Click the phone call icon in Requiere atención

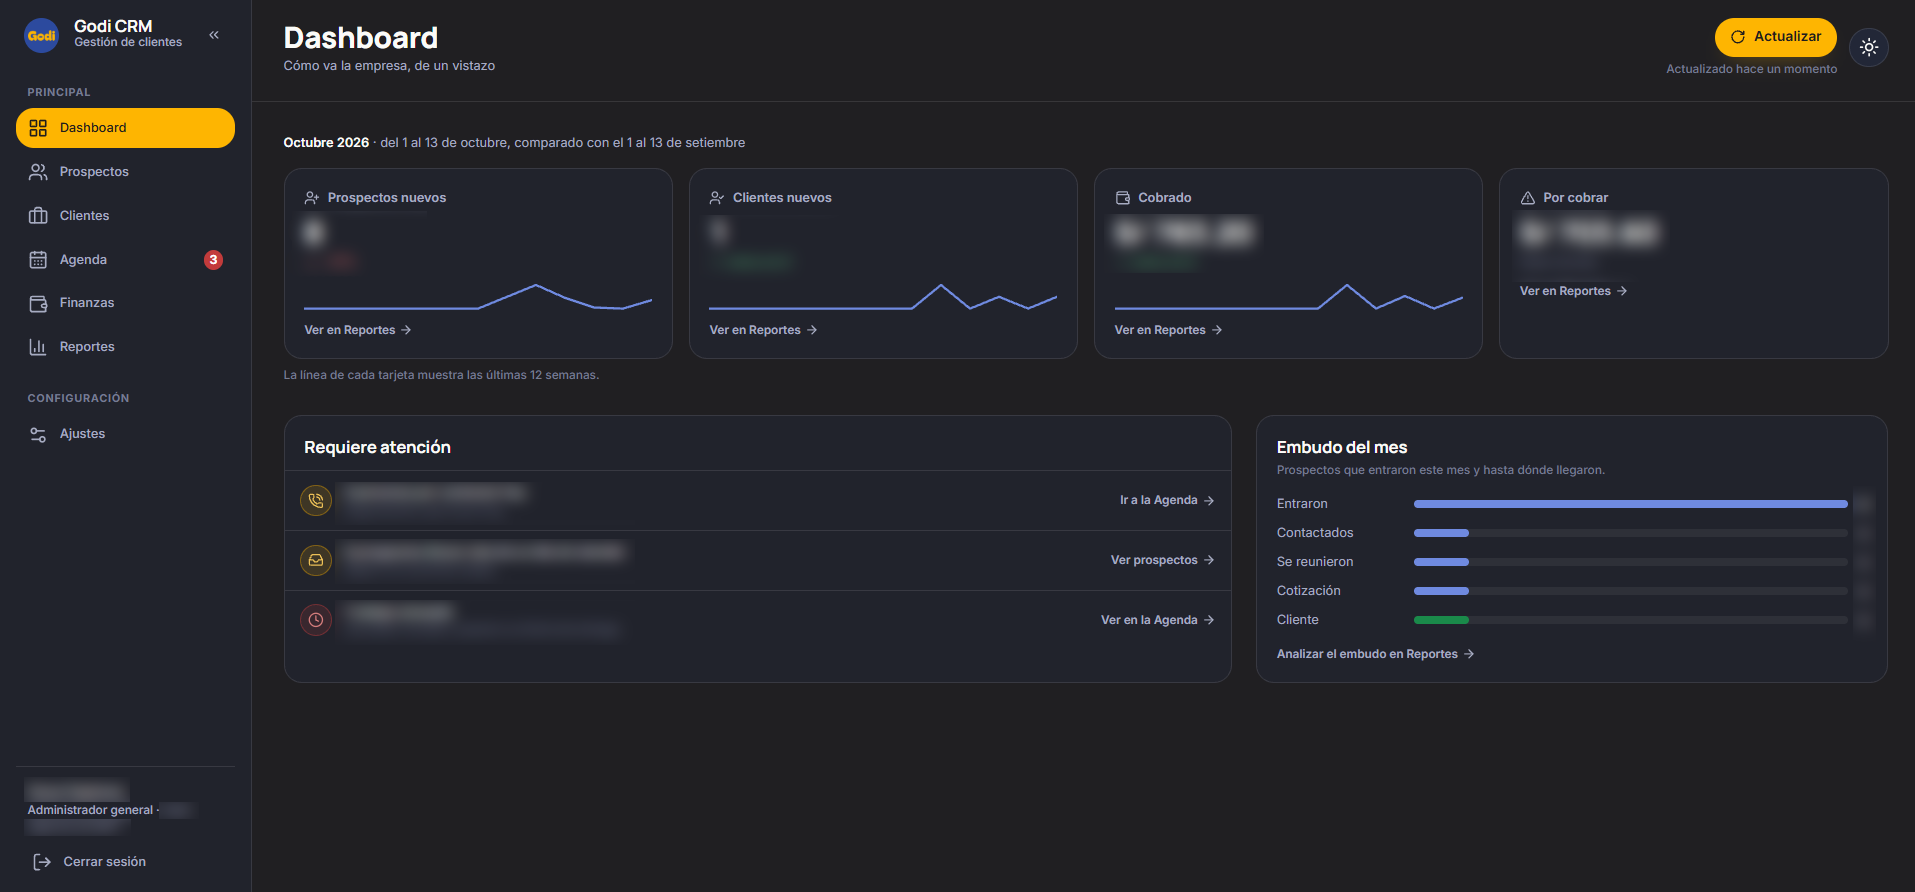[316, 500]
